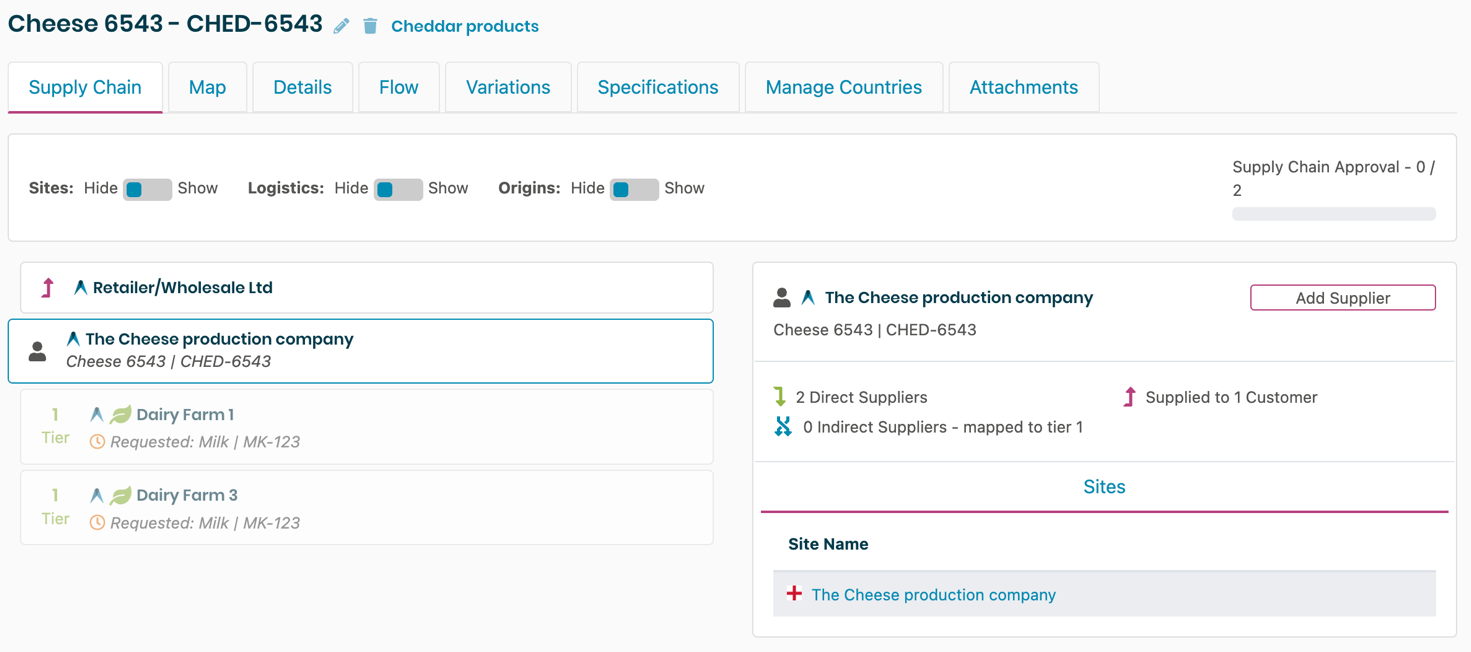Click the green Direct Suppliers arrow icon
The height and width of the screenshot is (652, 1471).
click(780, 397)
